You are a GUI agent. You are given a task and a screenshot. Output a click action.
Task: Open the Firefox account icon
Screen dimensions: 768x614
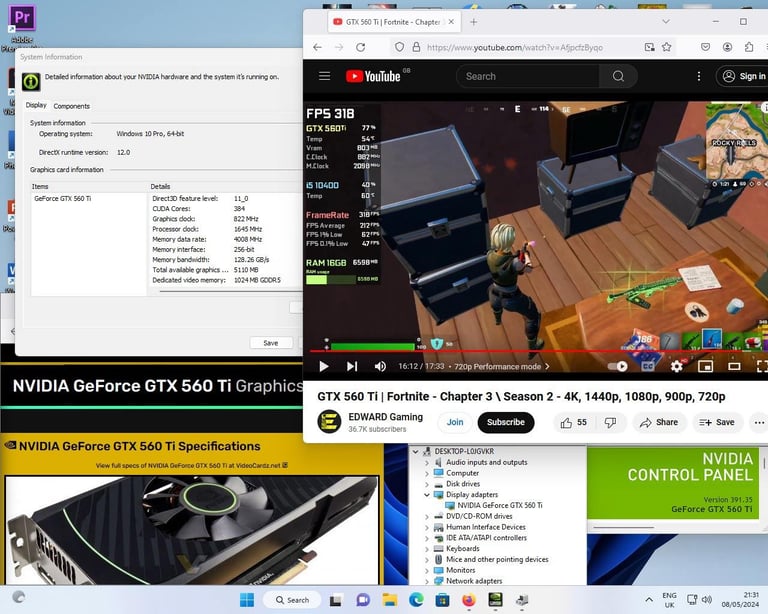click(727, 47)
